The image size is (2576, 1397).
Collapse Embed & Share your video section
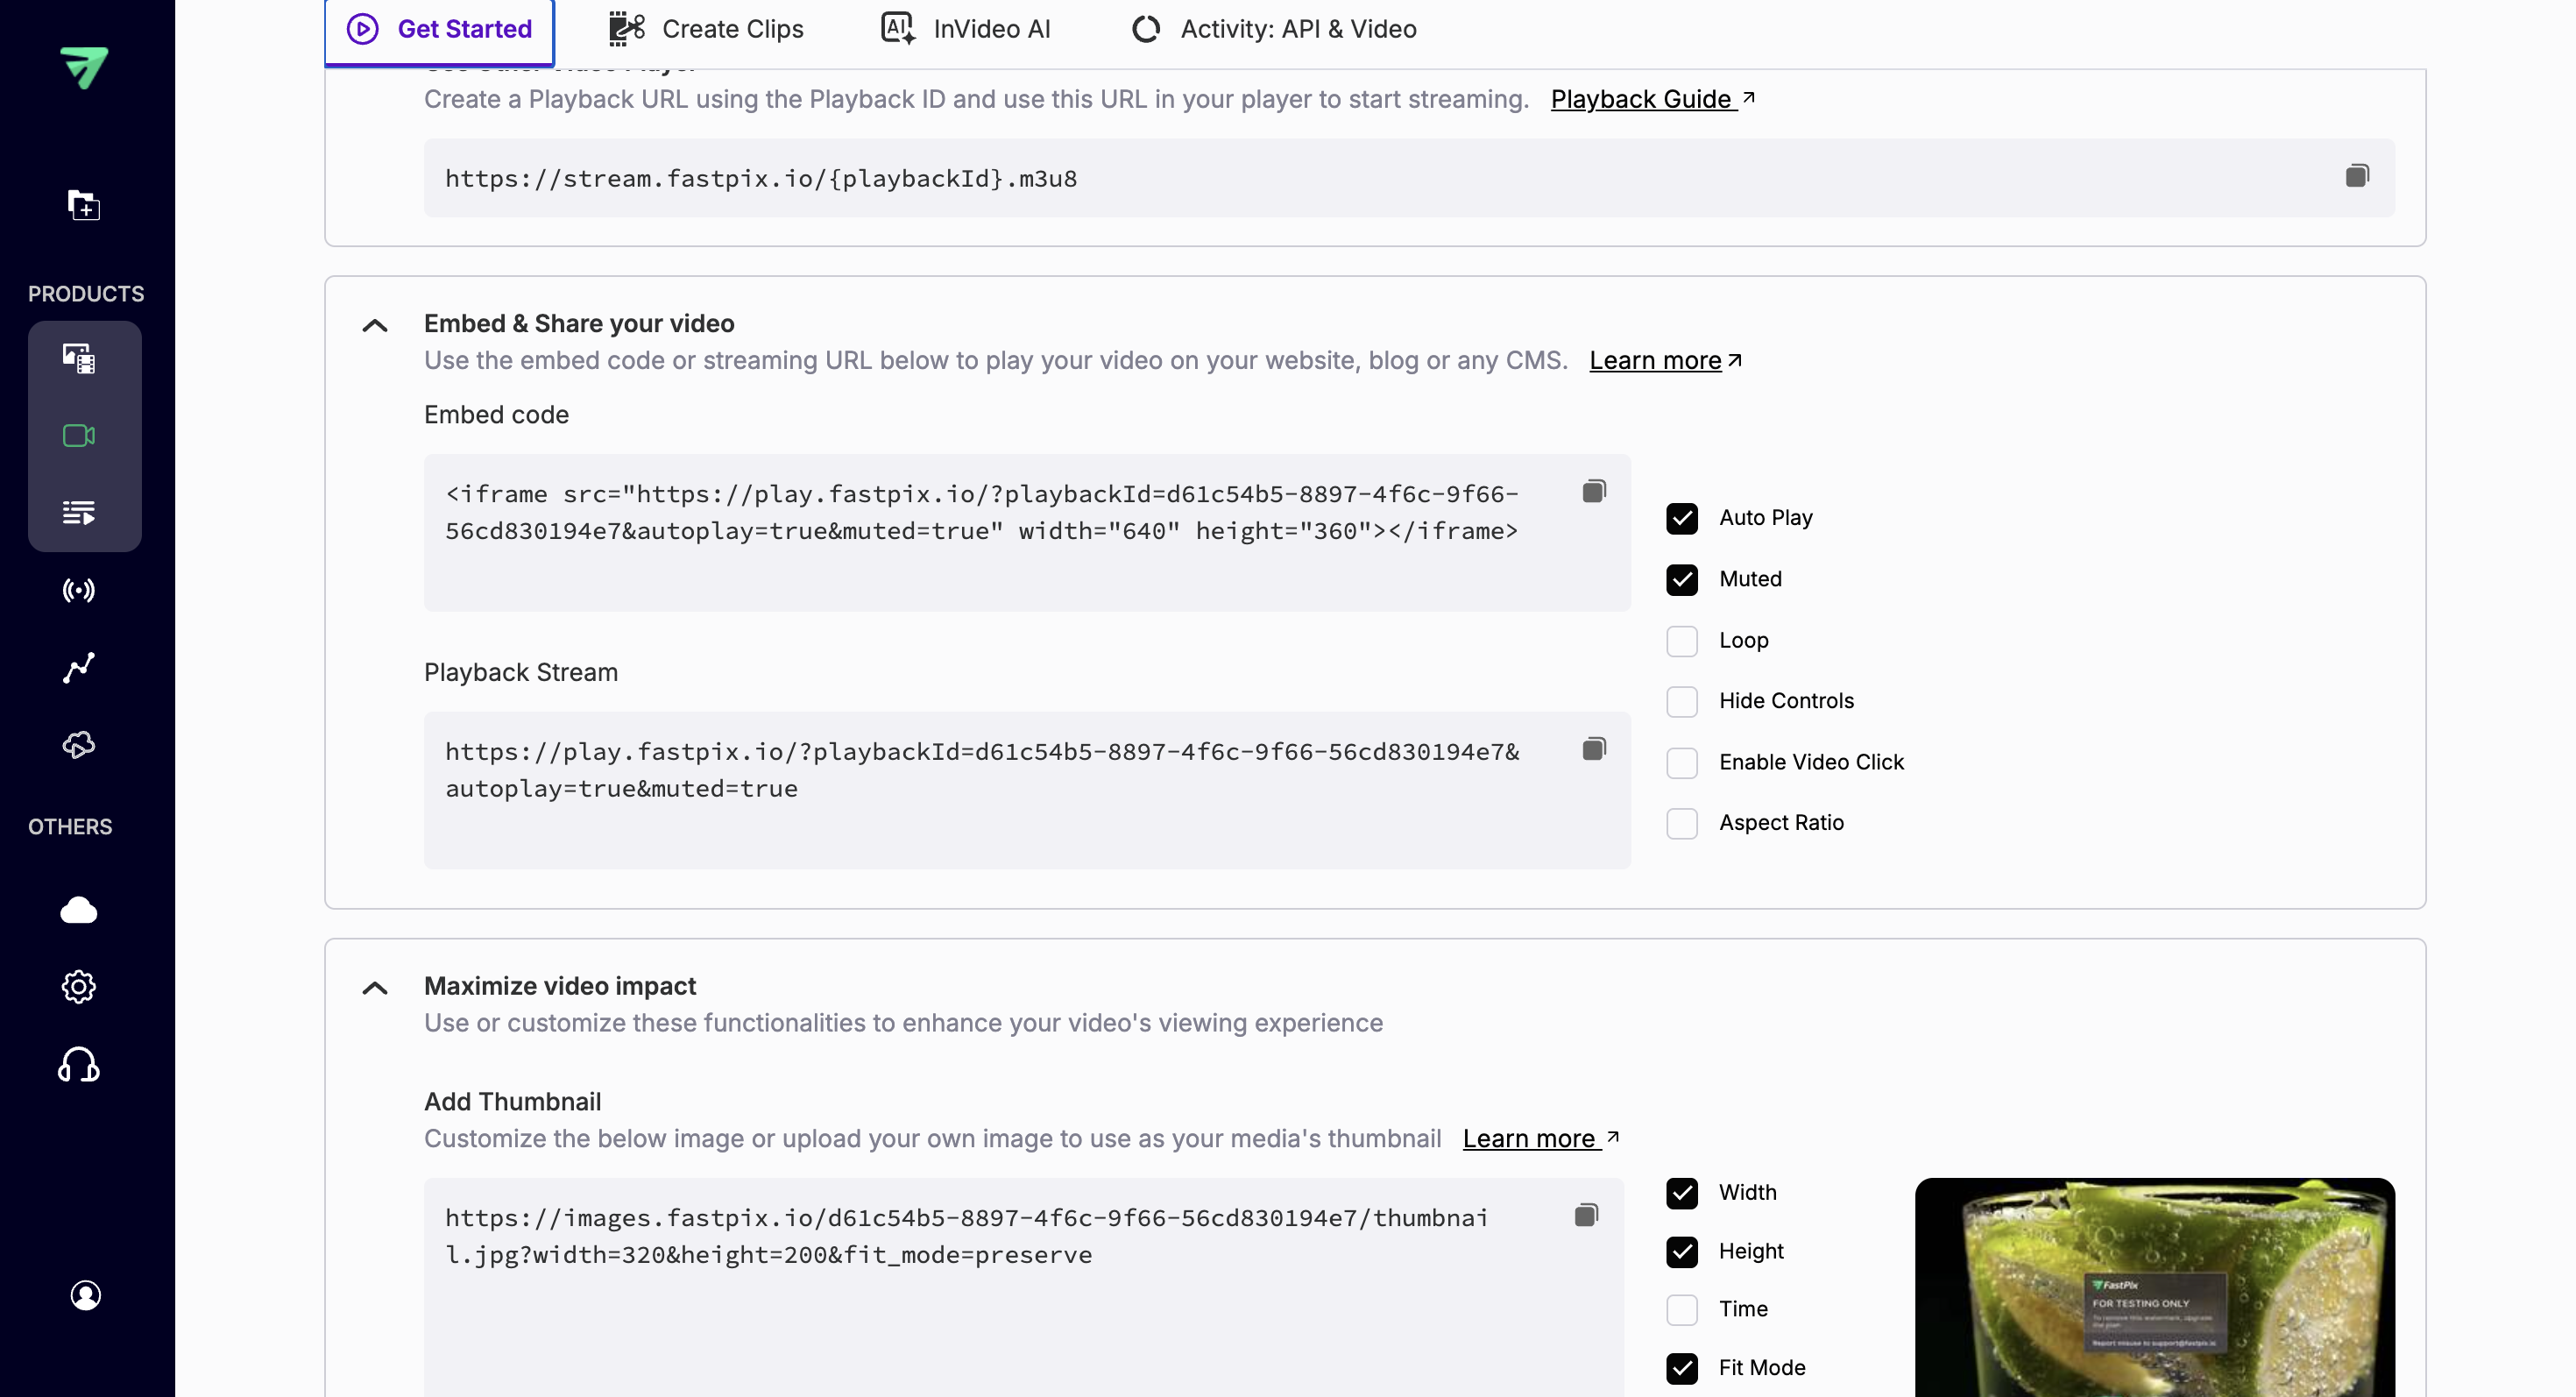click(x=375, y=325)
